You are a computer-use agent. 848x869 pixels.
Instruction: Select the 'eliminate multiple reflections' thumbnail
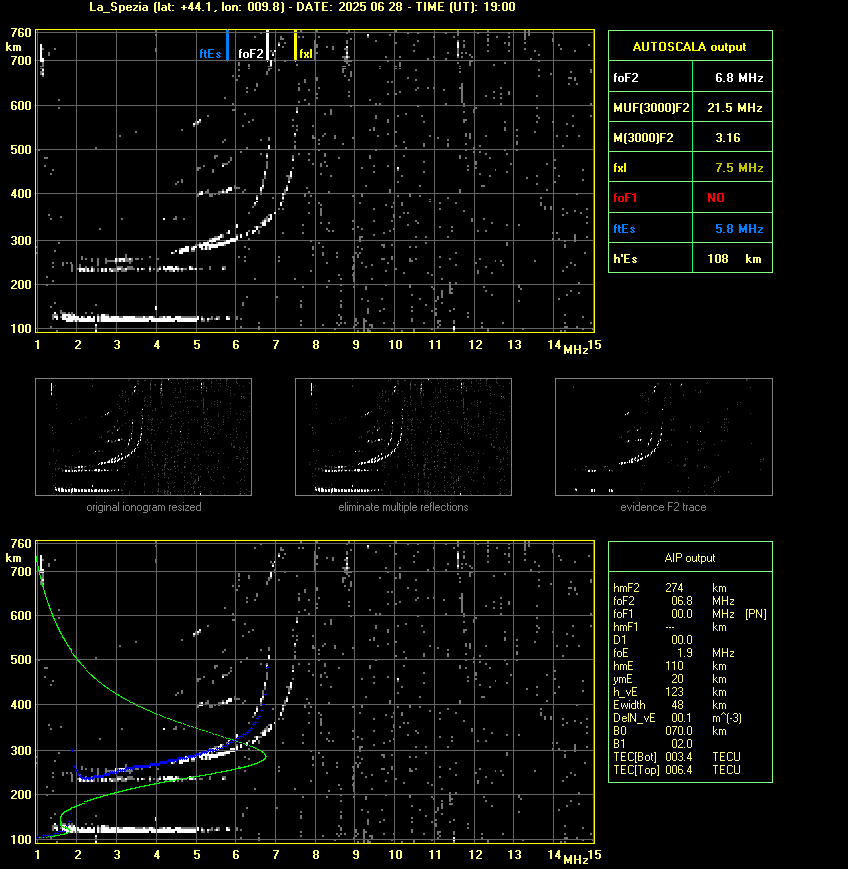(403, 437)
